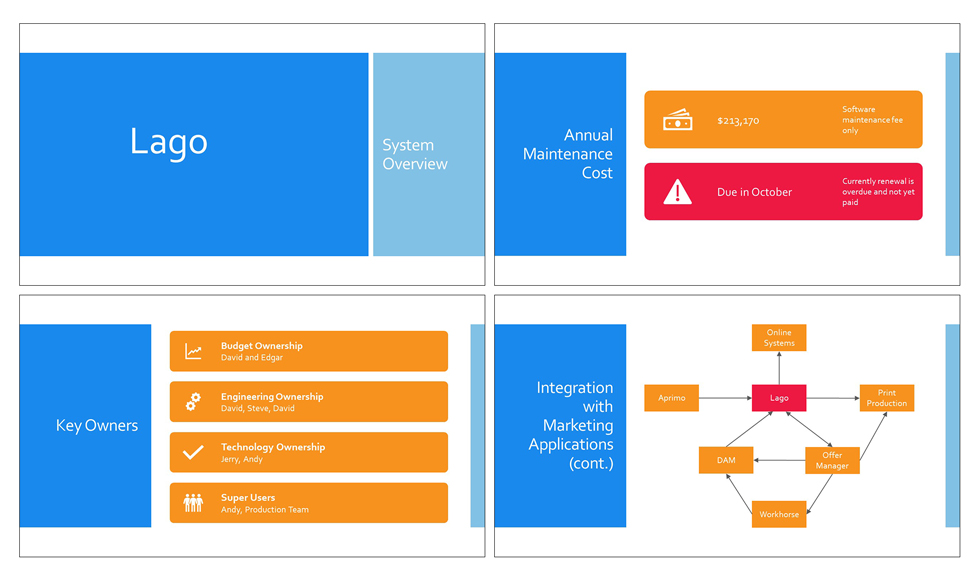Click the people group icon for Super Users
979x580 pixels.
[194, 503]
